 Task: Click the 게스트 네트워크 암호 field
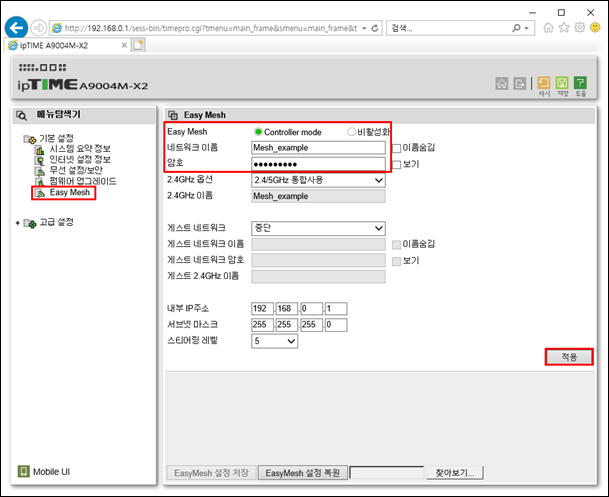[x=318, y=260]
